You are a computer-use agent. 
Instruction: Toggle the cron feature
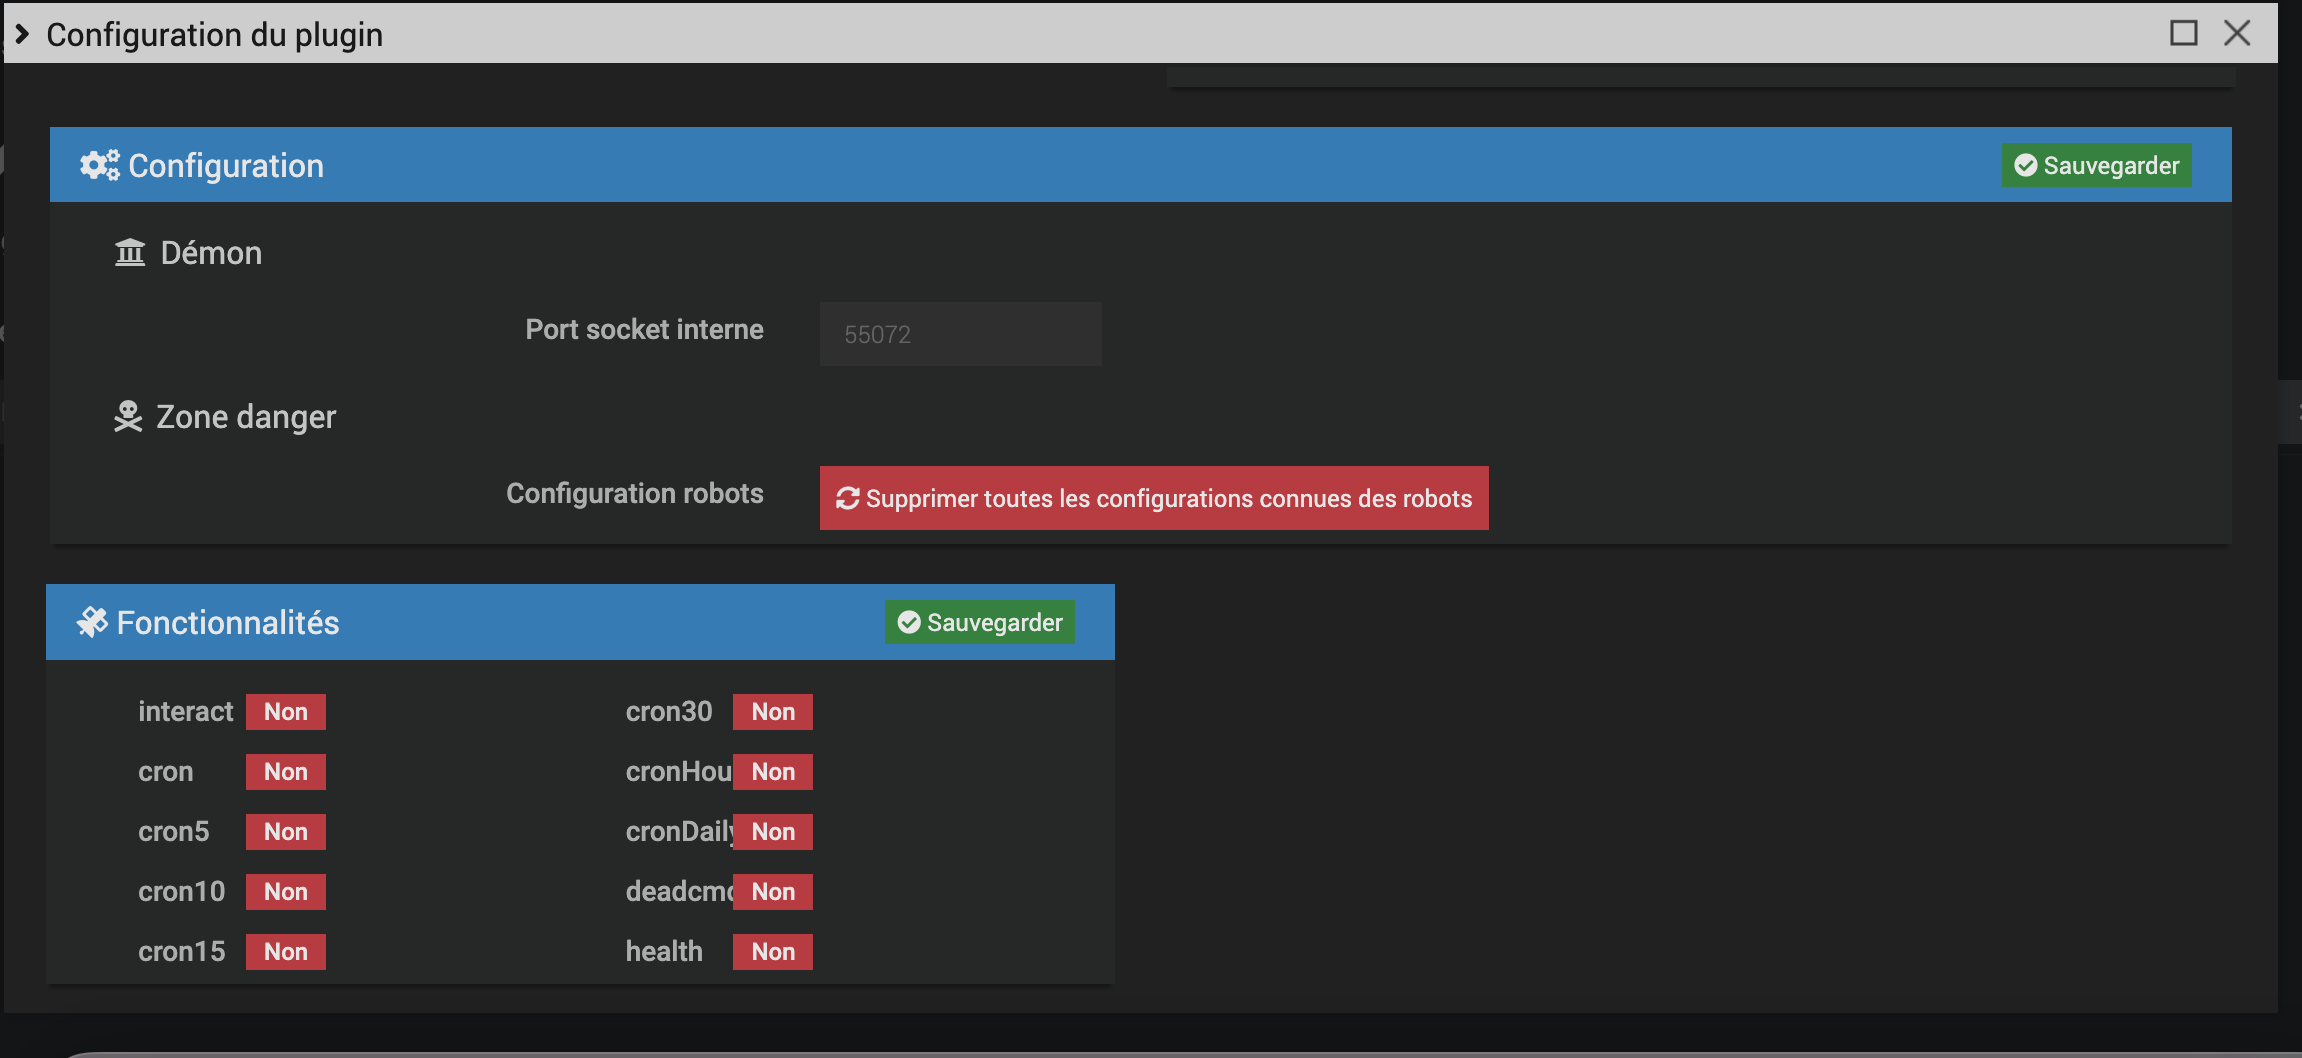pyautogui.click(x=286, y=772)
